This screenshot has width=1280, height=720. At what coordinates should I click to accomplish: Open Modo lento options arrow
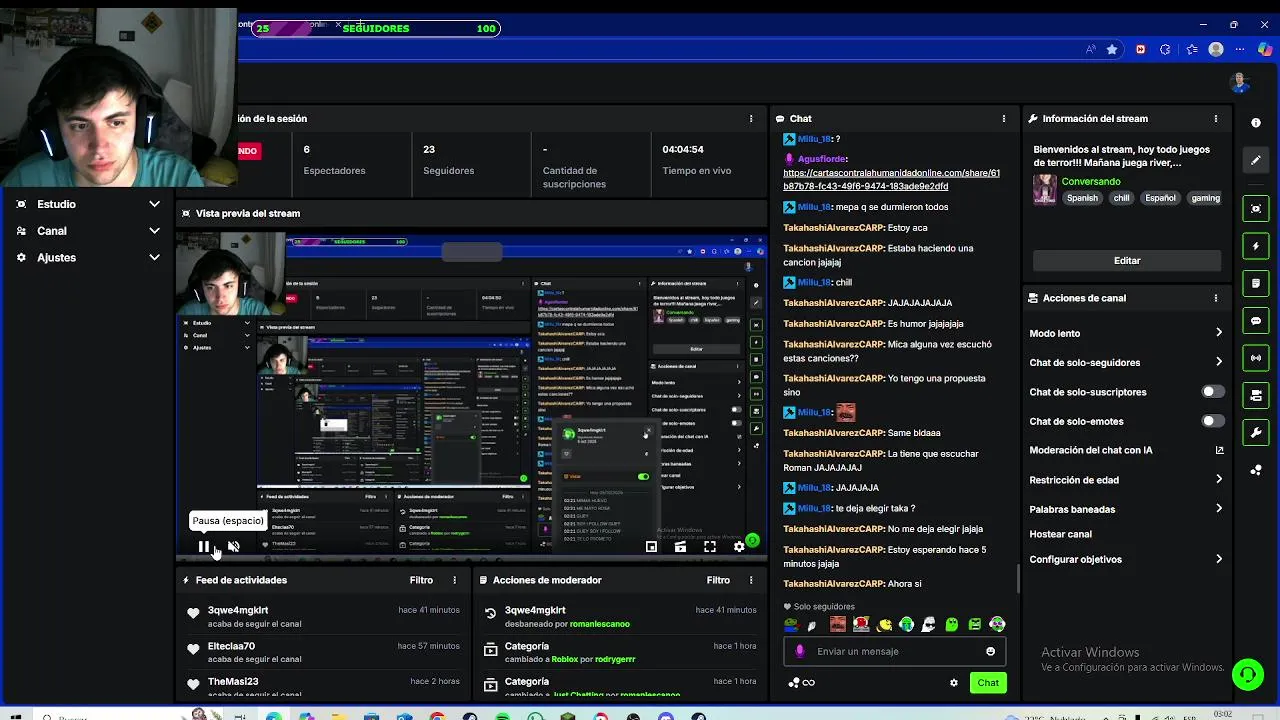coord(1218,333)
